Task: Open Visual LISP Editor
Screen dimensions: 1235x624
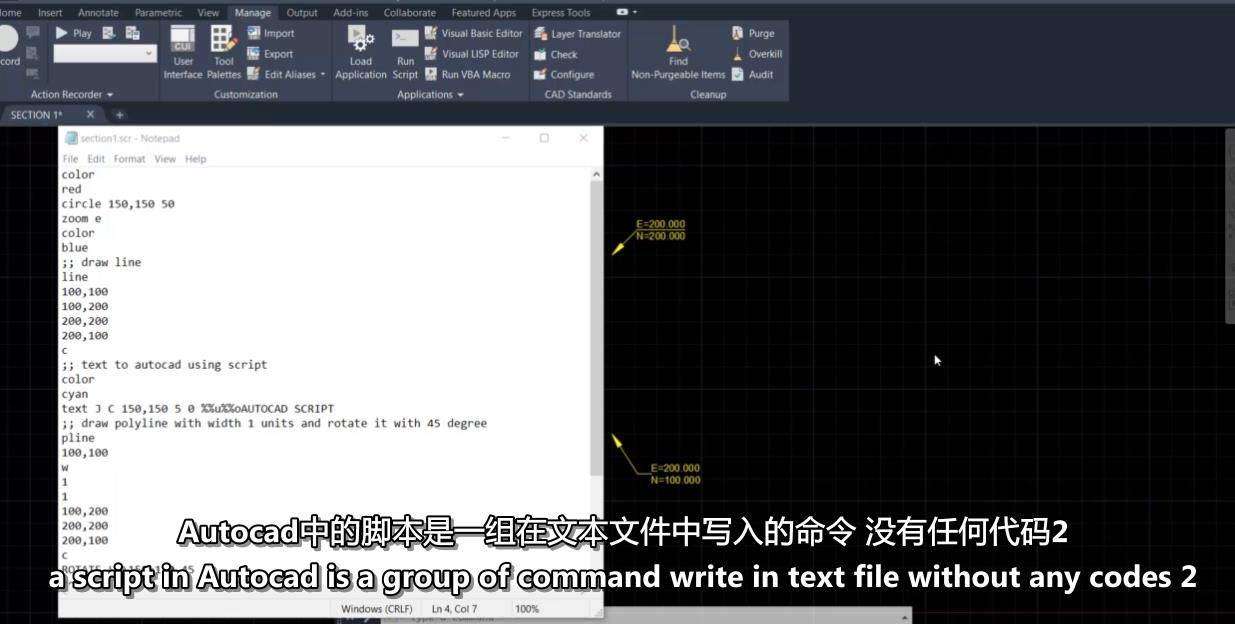Action: 471,54
